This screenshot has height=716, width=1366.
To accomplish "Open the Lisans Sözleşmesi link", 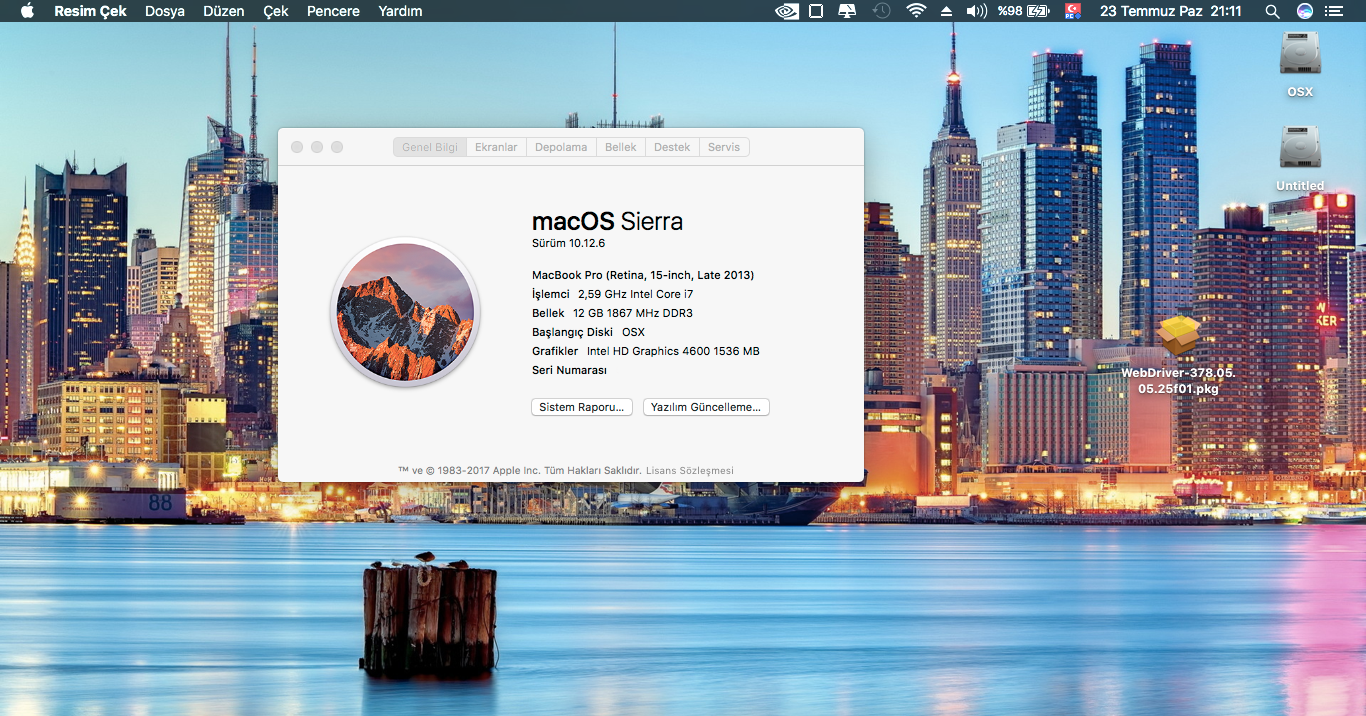I will point(690,470).
